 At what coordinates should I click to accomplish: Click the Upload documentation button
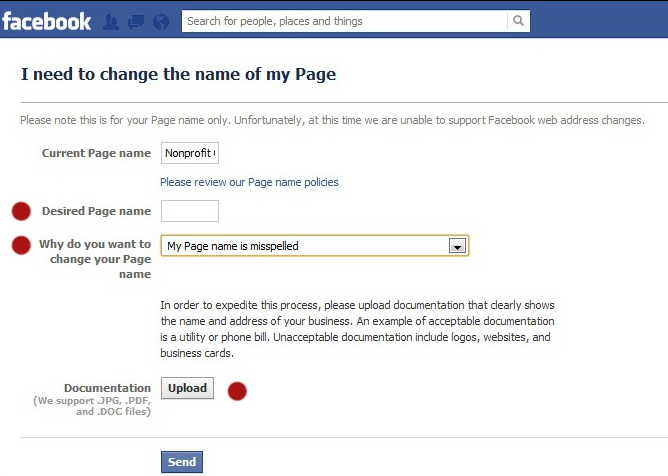[187, 388]
